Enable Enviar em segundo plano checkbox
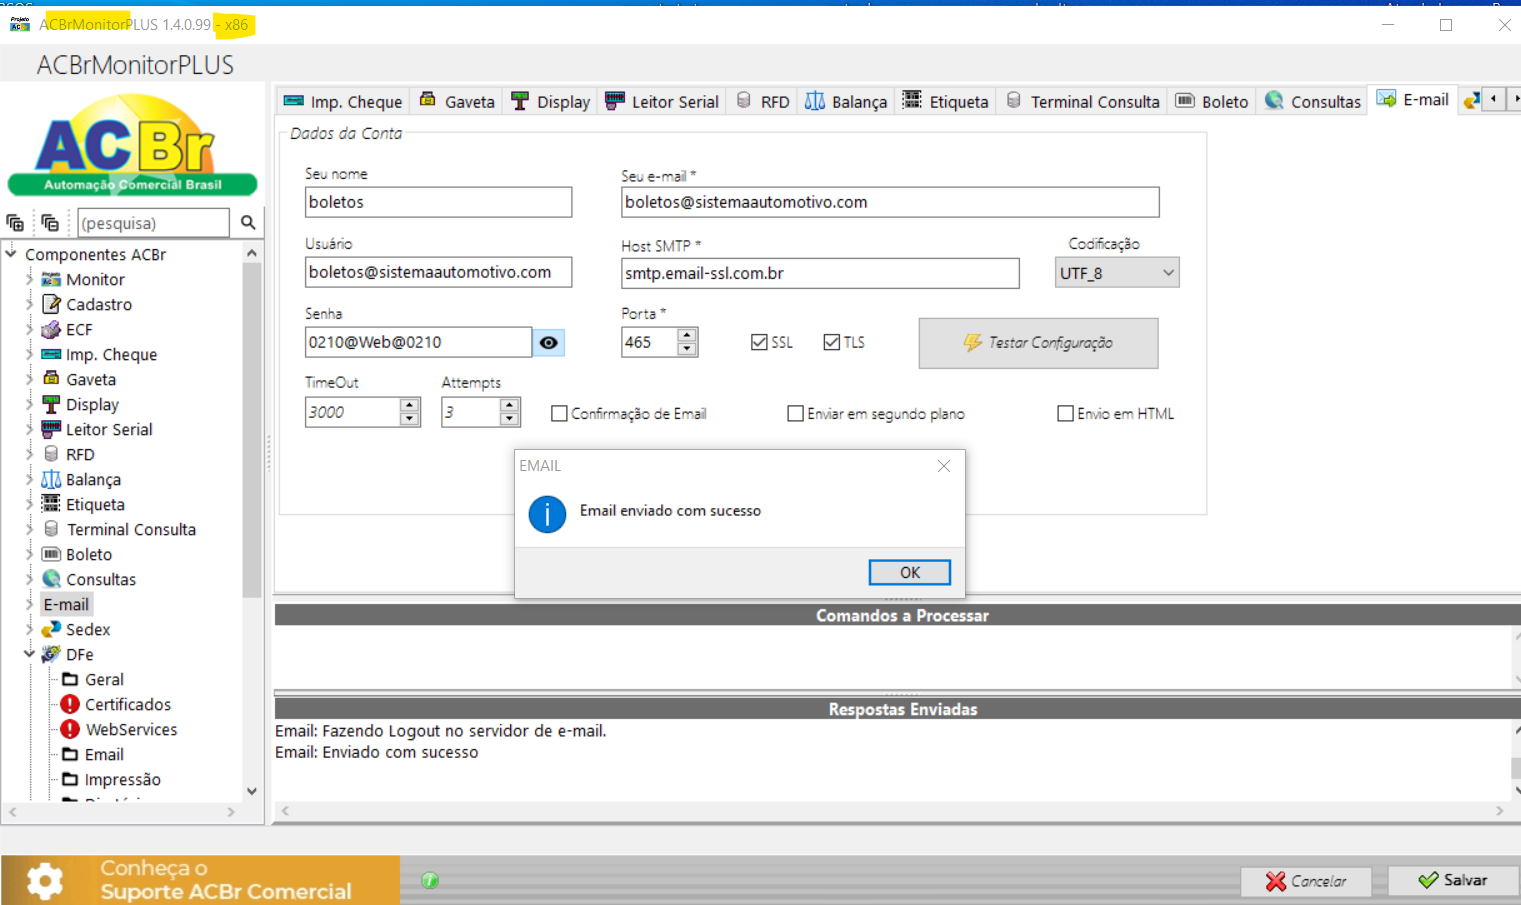The width and height of the screenshot is (1521, 905). click(795, 413)
